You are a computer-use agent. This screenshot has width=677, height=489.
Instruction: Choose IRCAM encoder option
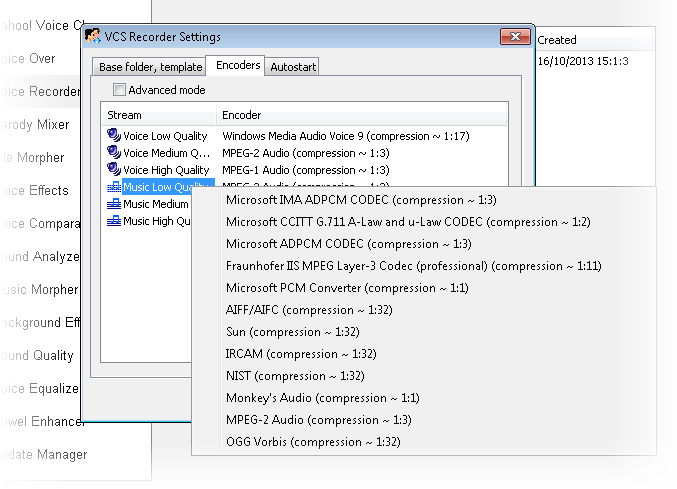point(301,354)
